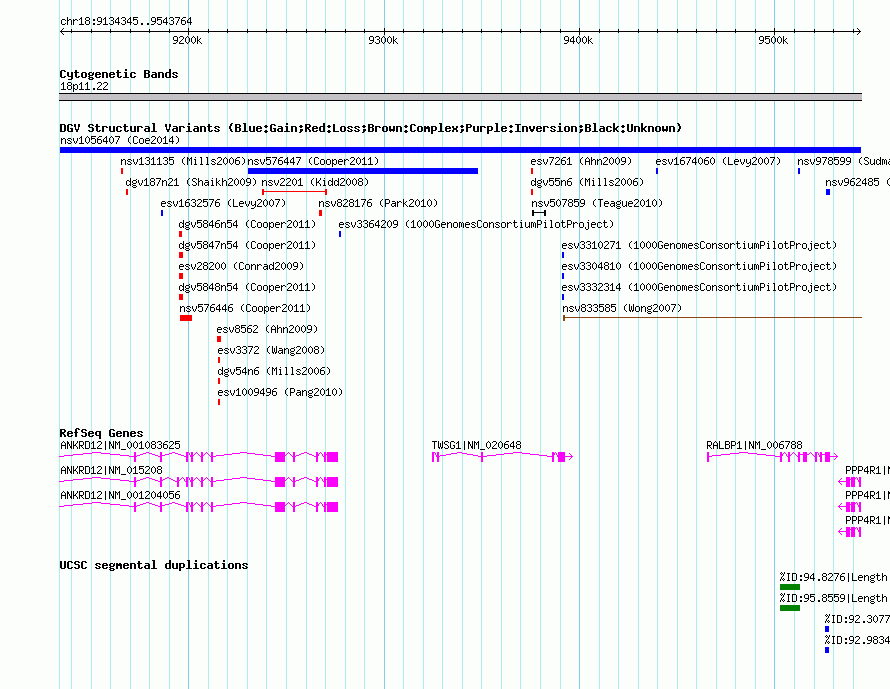
Task: Click the 9500k ruler tick label
Action: click(x=773, y=40)
